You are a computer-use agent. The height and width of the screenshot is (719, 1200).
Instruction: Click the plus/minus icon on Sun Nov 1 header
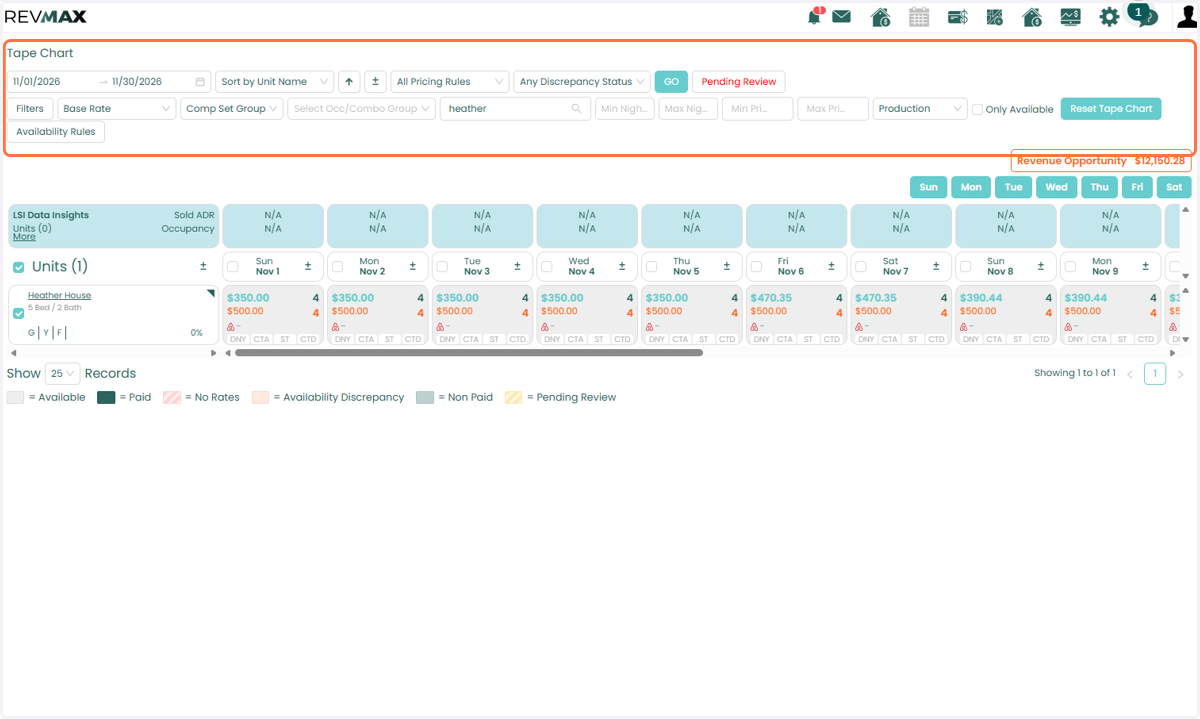308,267
